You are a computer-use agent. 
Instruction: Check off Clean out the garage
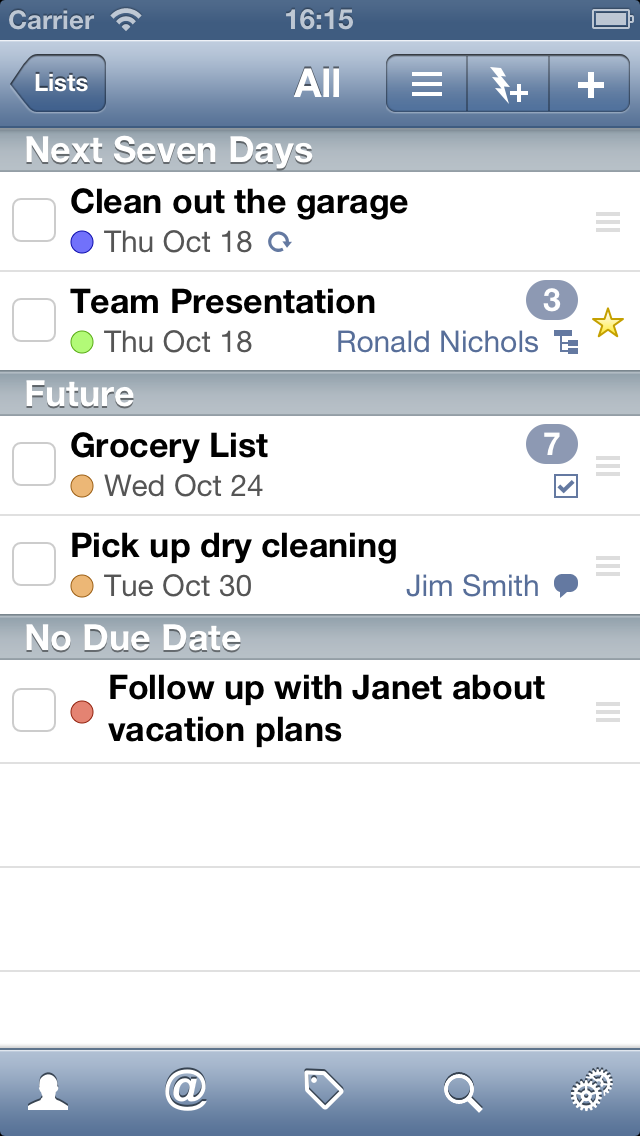click(34, 220)
